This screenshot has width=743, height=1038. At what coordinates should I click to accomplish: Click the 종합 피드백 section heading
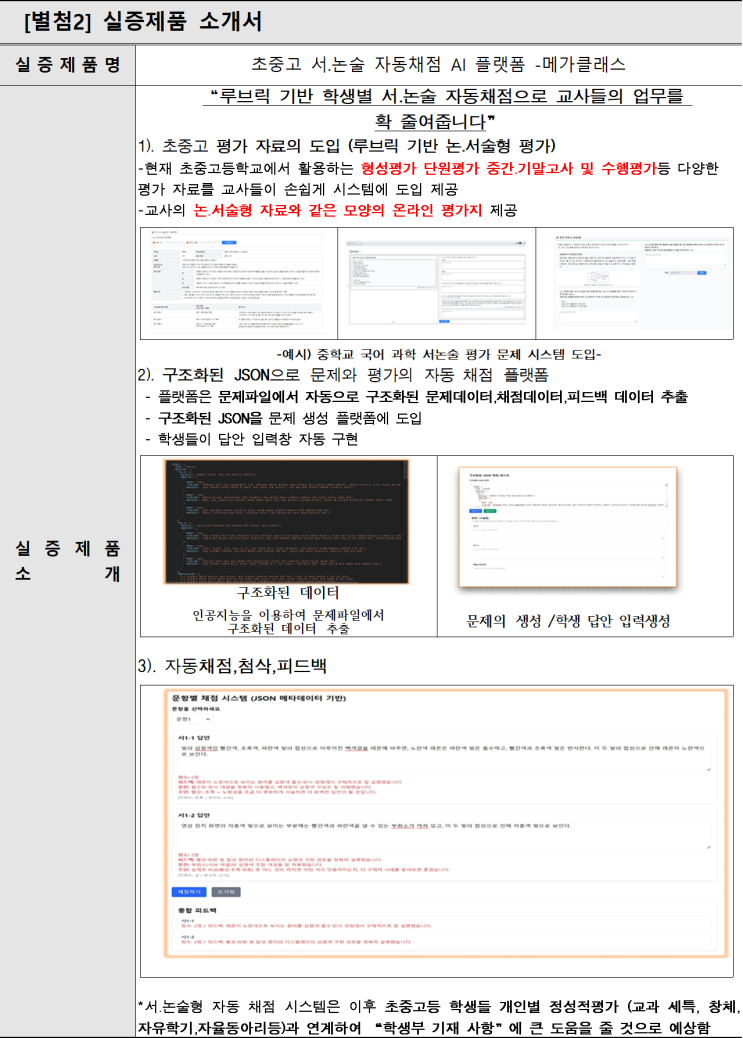click(197, 911)
